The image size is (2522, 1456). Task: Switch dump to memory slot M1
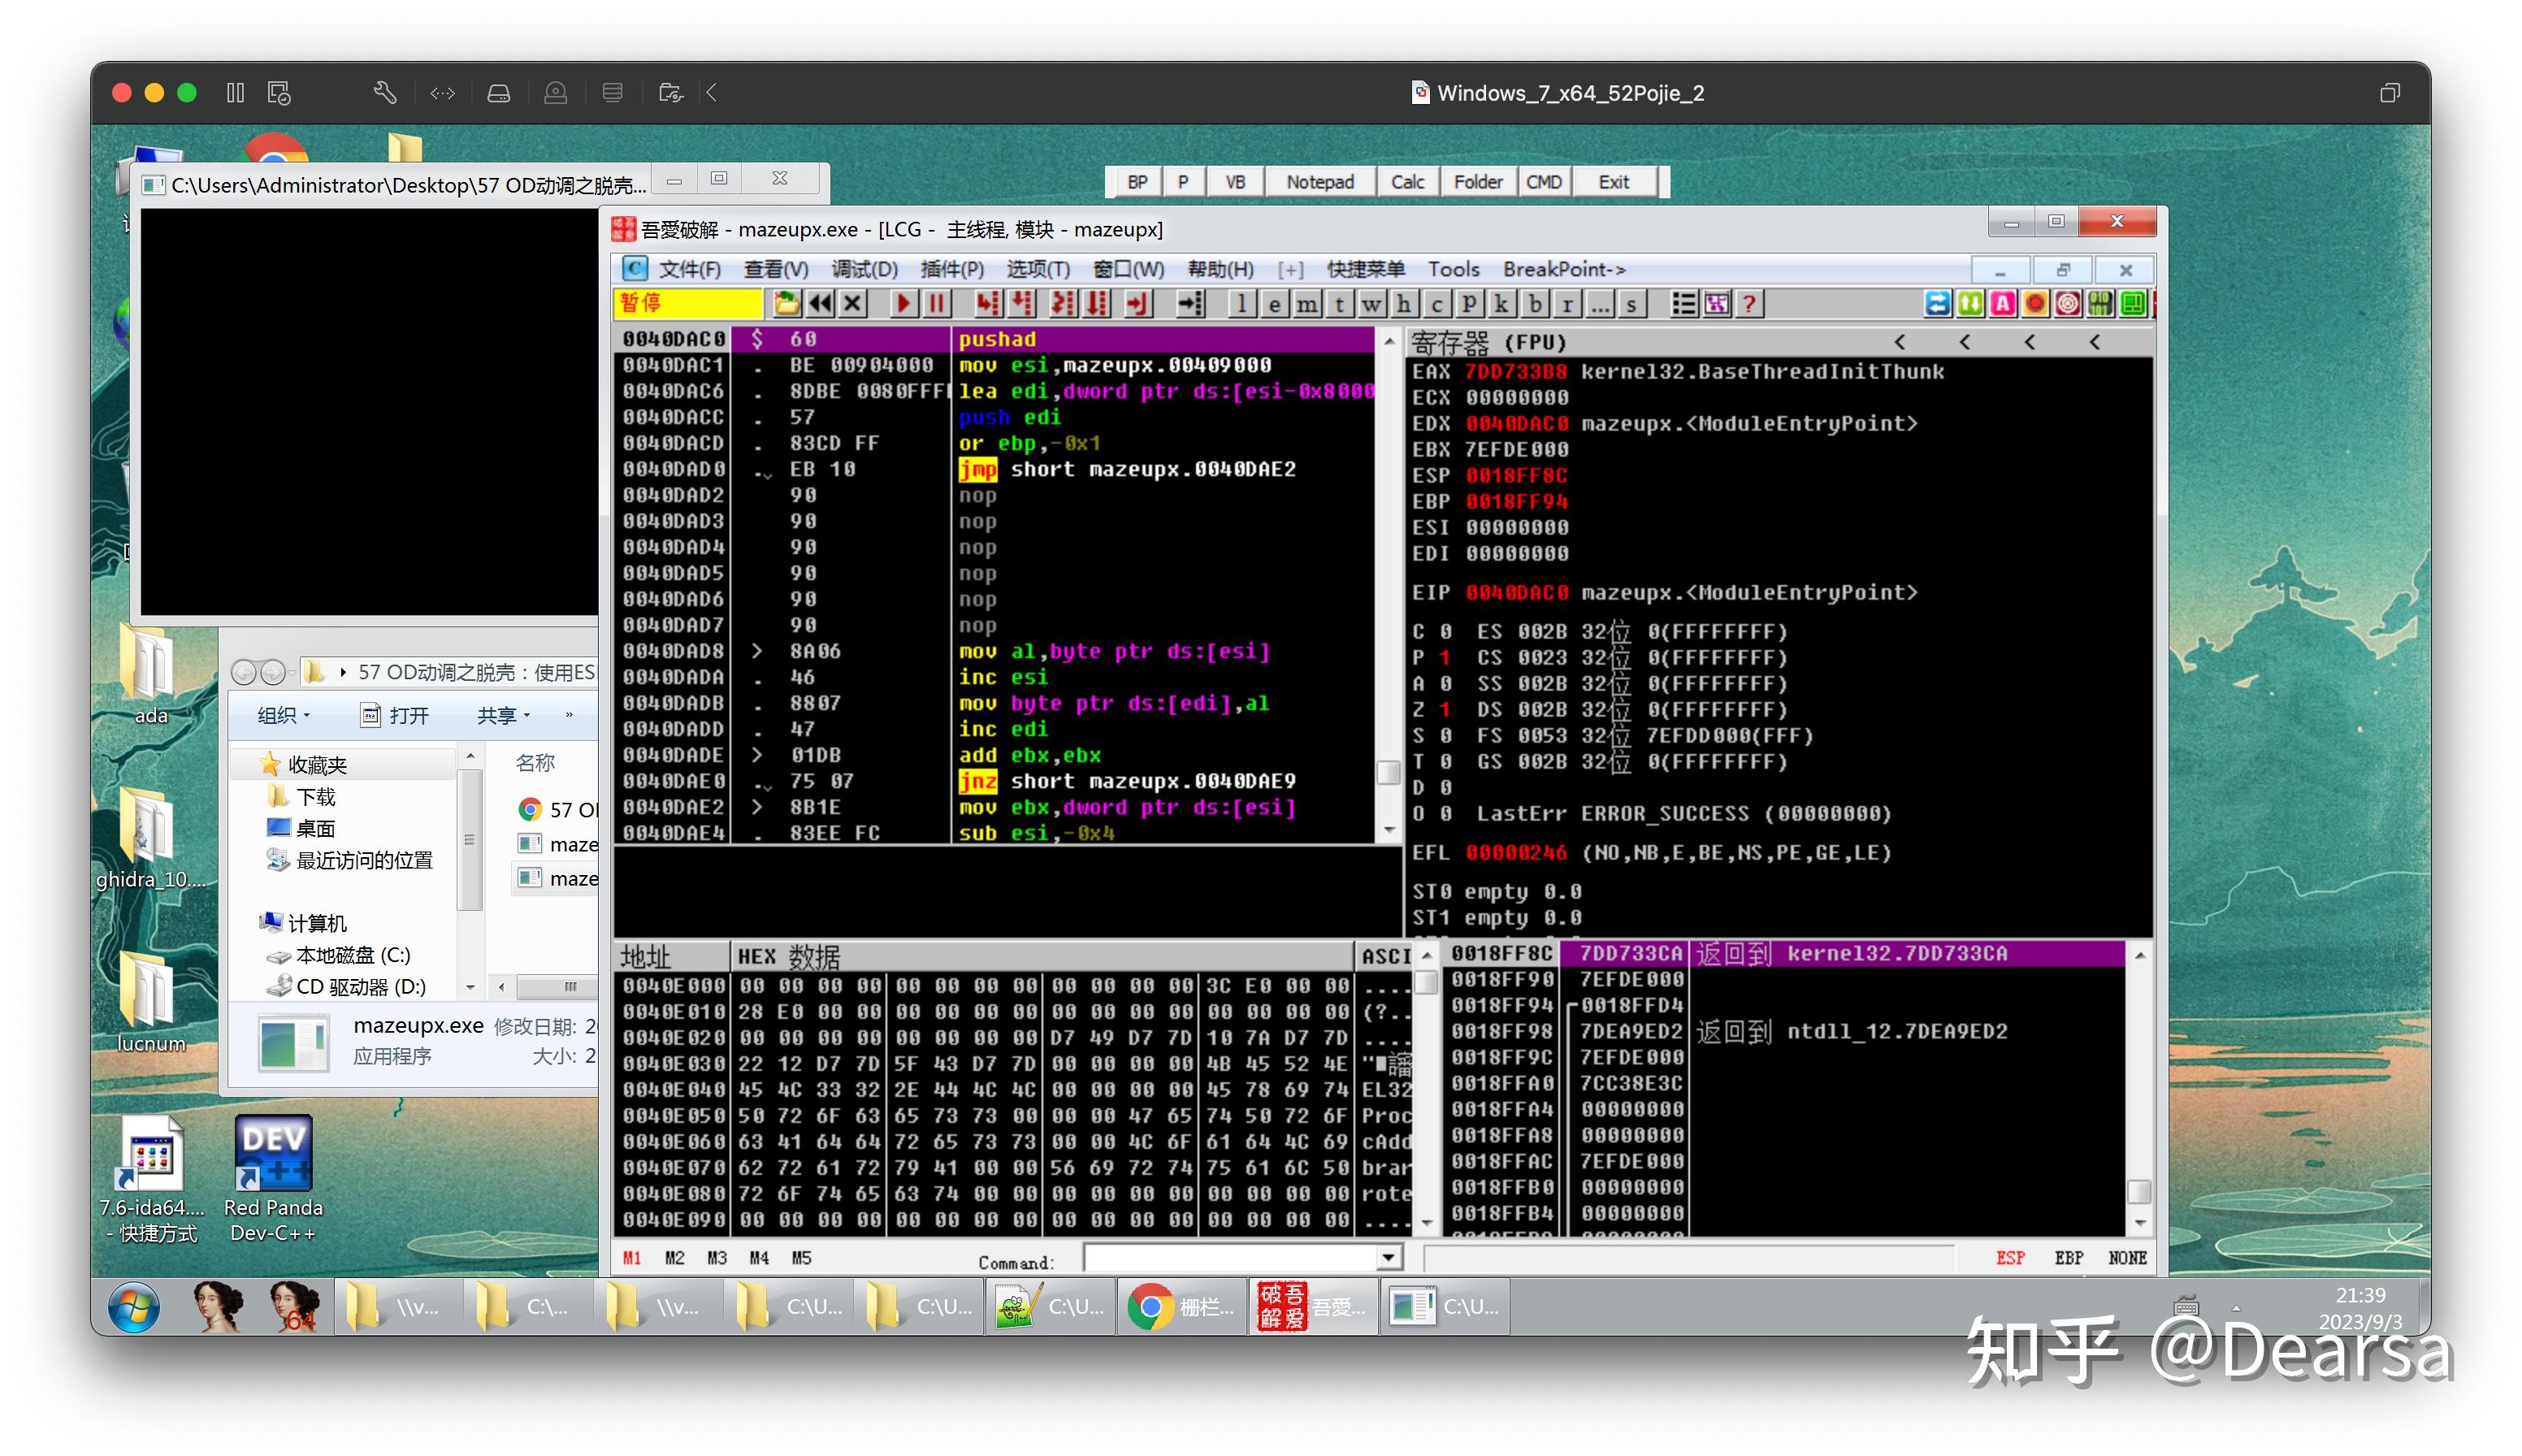point(632,1258)
